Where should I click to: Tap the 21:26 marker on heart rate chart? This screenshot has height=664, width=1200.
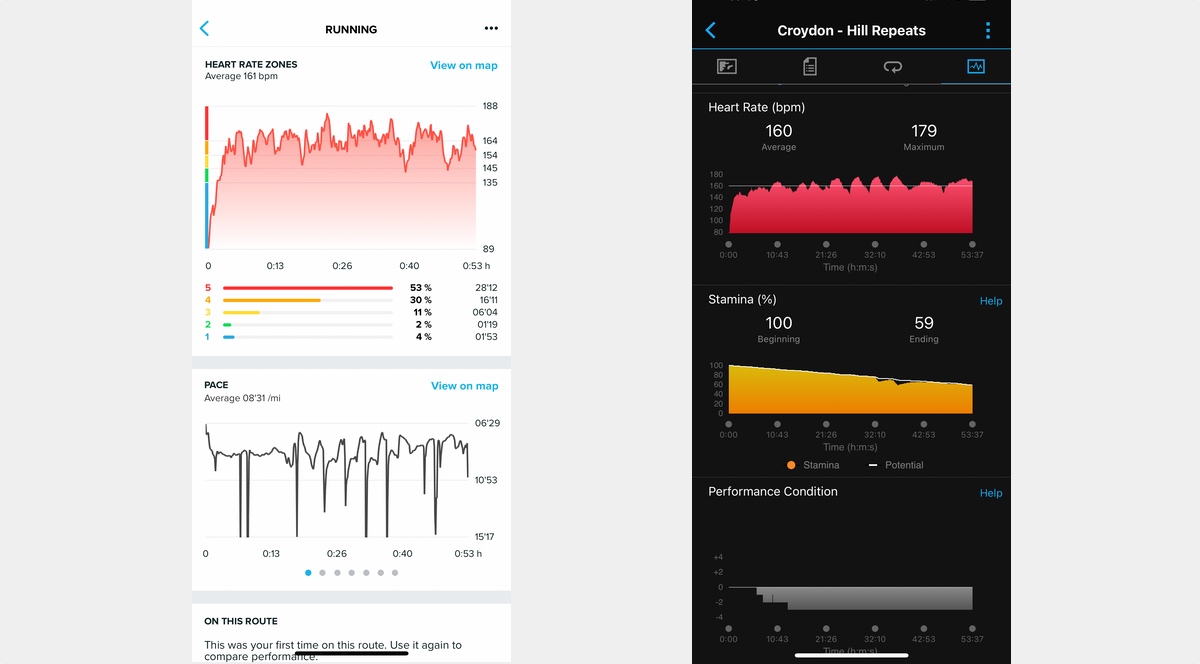[x=826, y=243]
